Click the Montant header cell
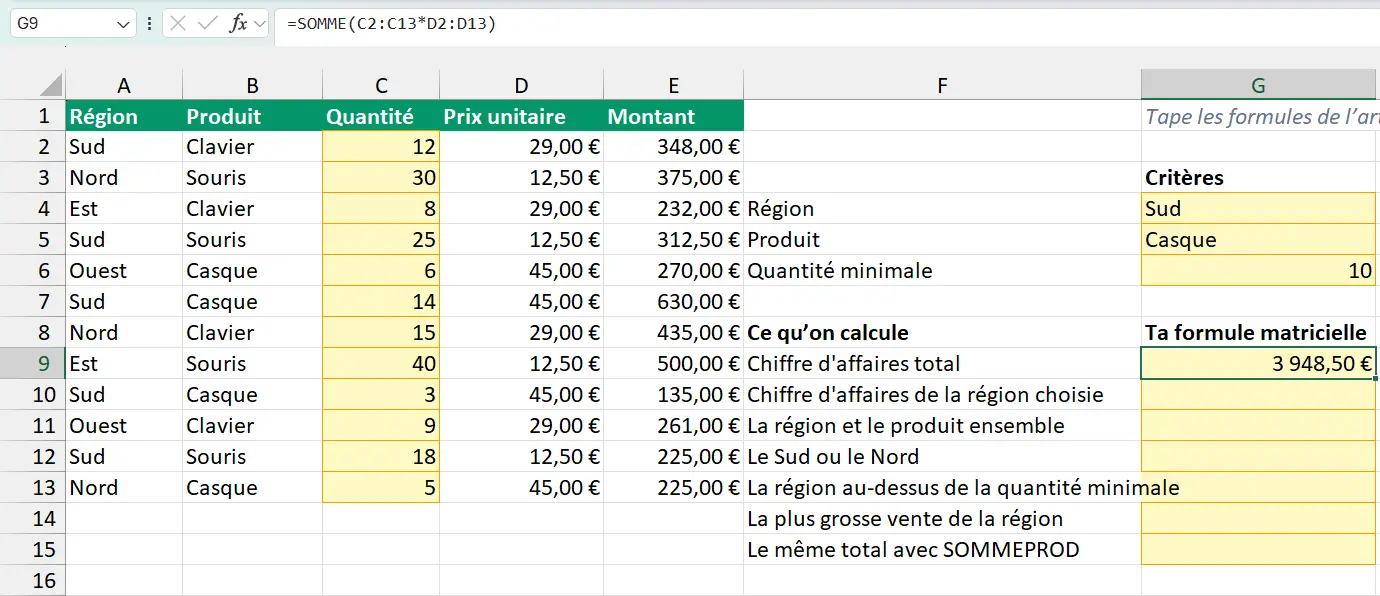The height and width of the screenshot is (596, 1380). coord(674,116)
